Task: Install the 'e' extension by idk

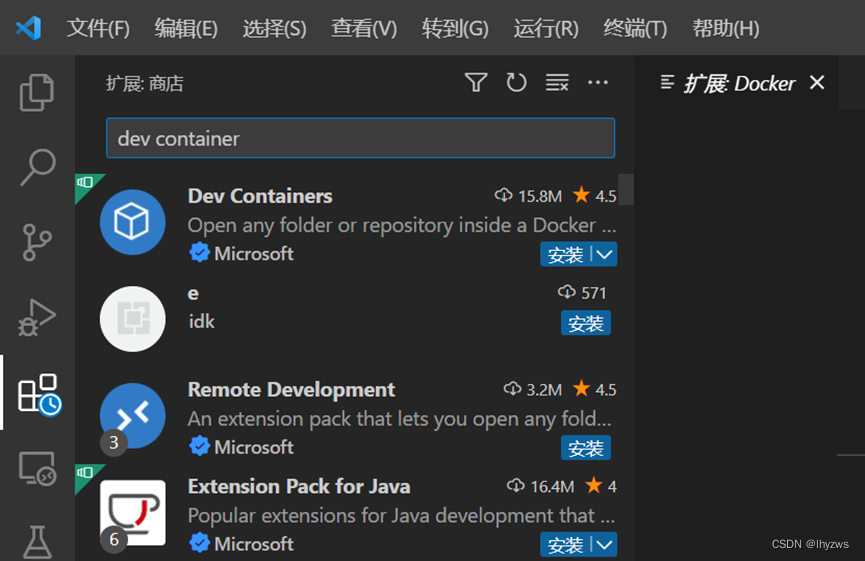Action: pyautogui.click(x=586, y=323)
